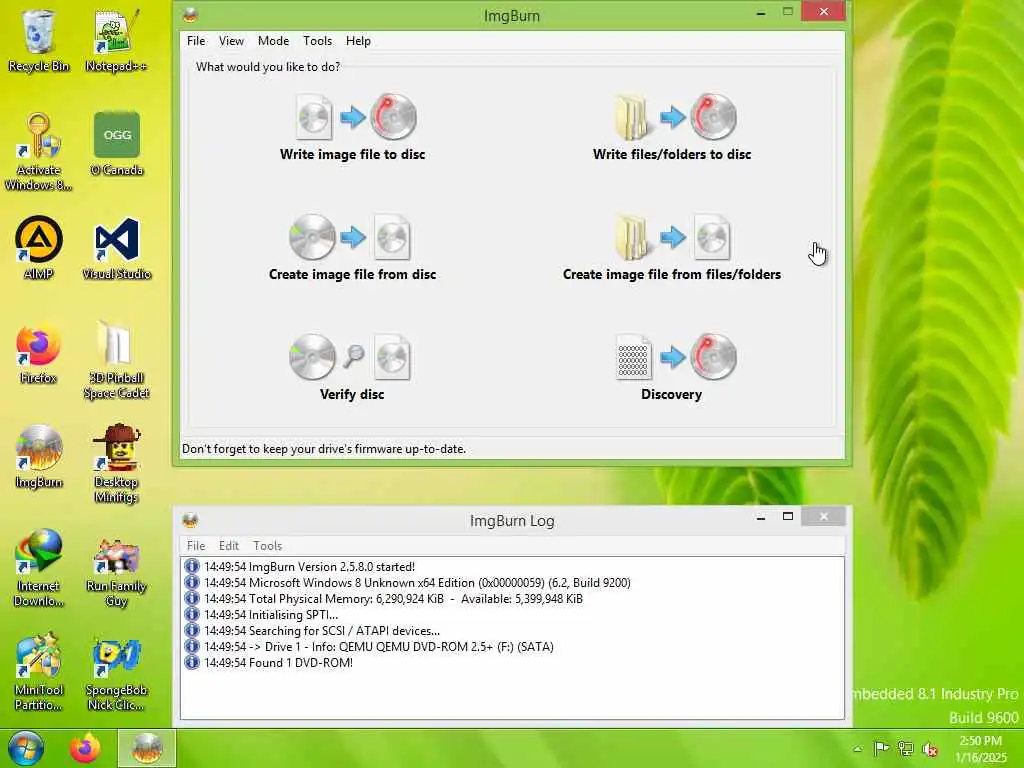Open Write image file to disc mode
1024x768 pixels.
[357, 117]
